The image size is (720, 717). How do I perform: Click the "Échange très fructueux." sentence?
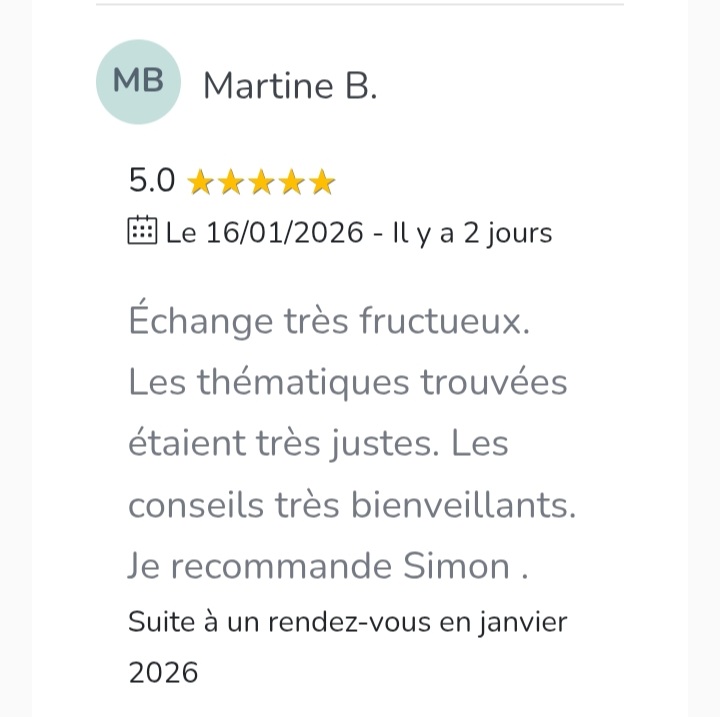328,321
